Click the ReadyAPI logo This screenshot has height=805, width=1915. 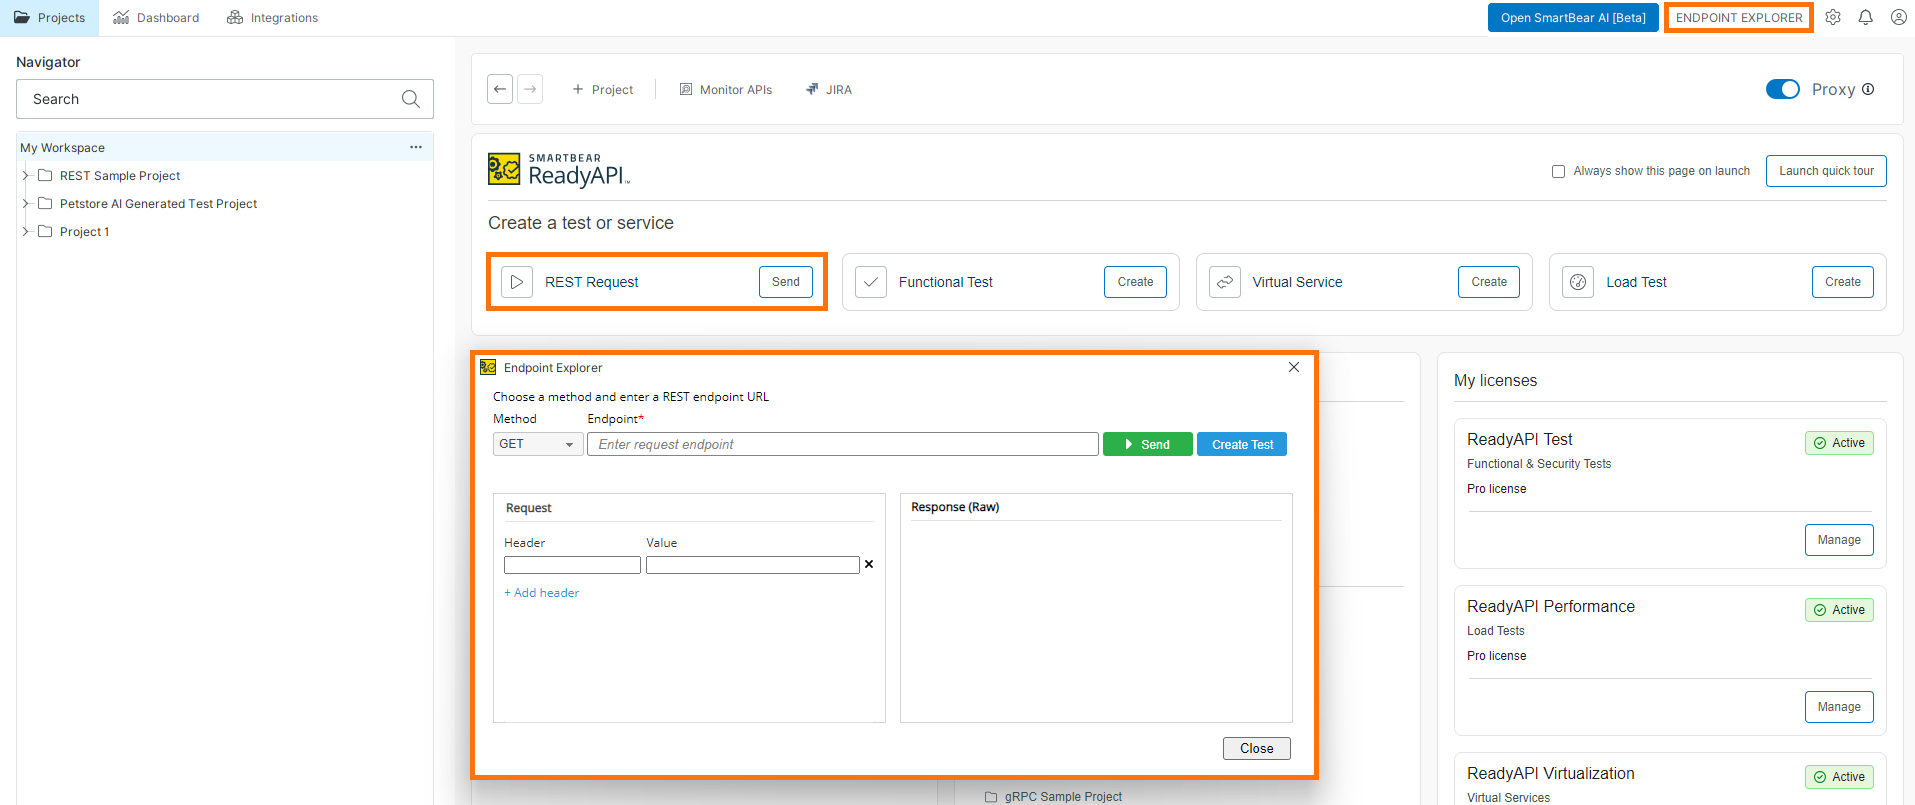point(559,170)
